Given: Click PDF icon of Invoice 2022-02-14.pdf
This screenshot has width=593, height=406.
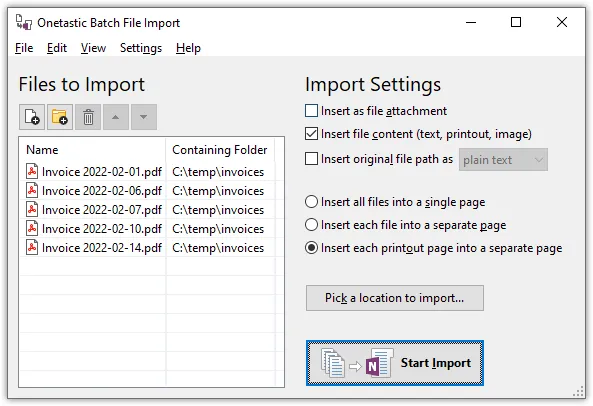Looking at the screenshot, I should pyautogui.click(x=32, y=247).
